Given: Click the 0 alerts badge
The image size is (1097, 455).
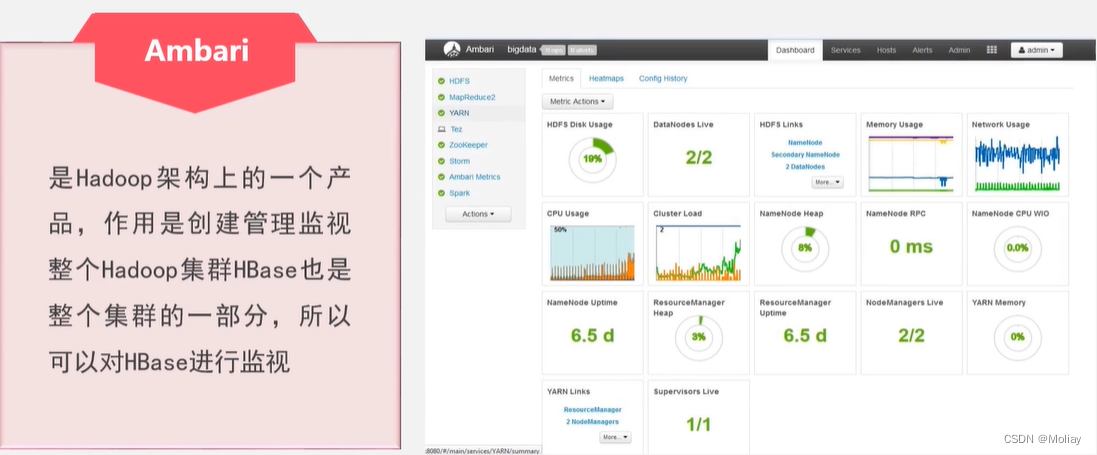Looking at the screenshot, I should point(582,50).
